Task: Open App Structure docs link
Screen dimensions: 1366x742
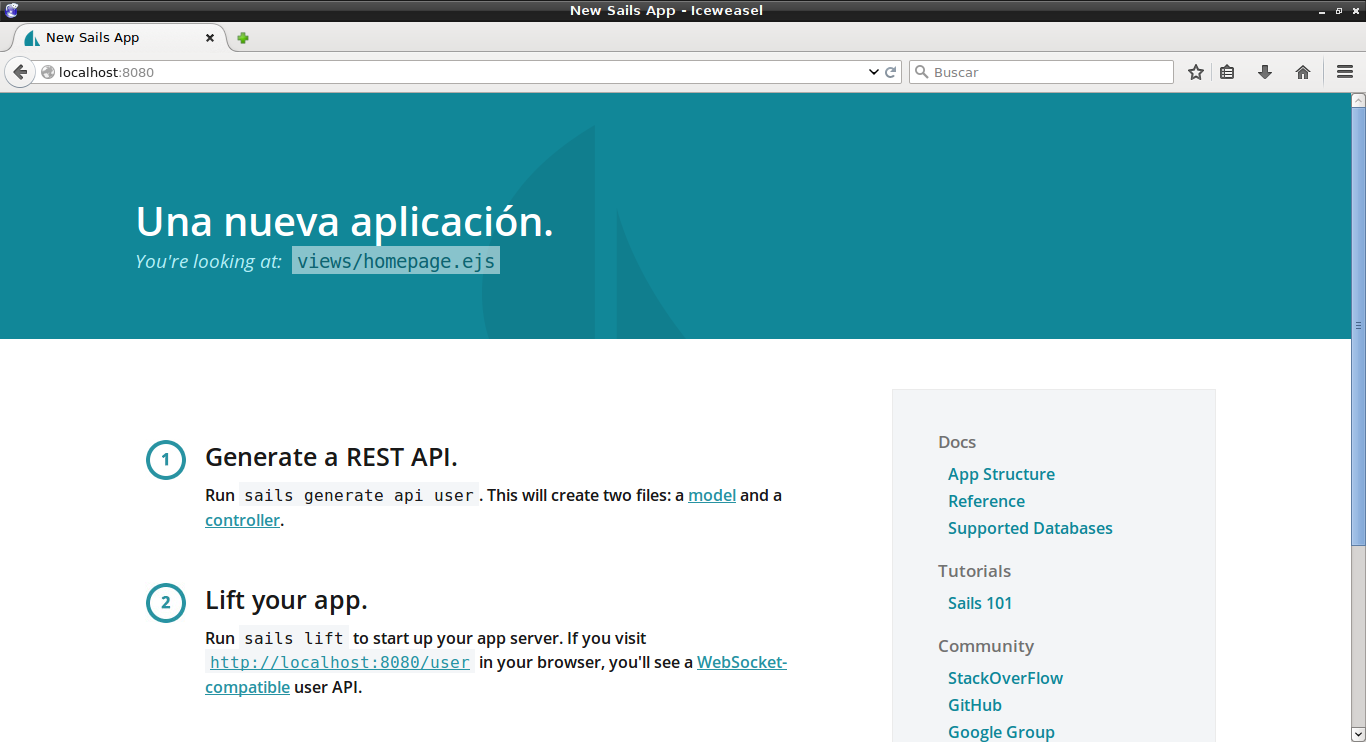Action: pyautogui.click(x=1001, y=474)
